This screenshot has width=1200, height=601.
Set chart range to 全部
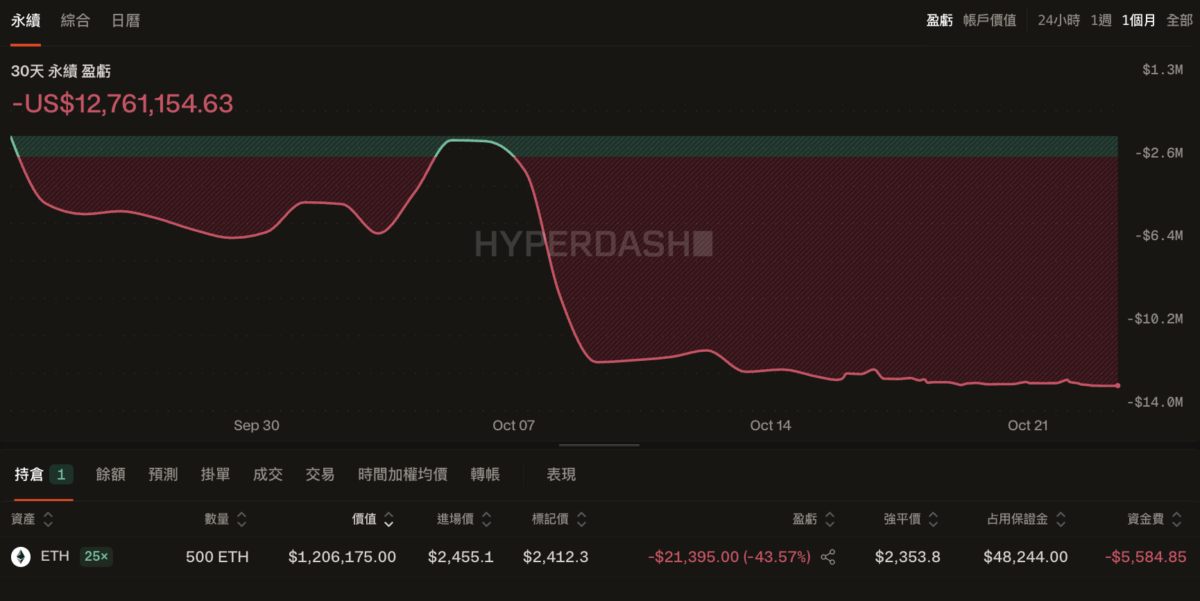tap(1179, 20)
